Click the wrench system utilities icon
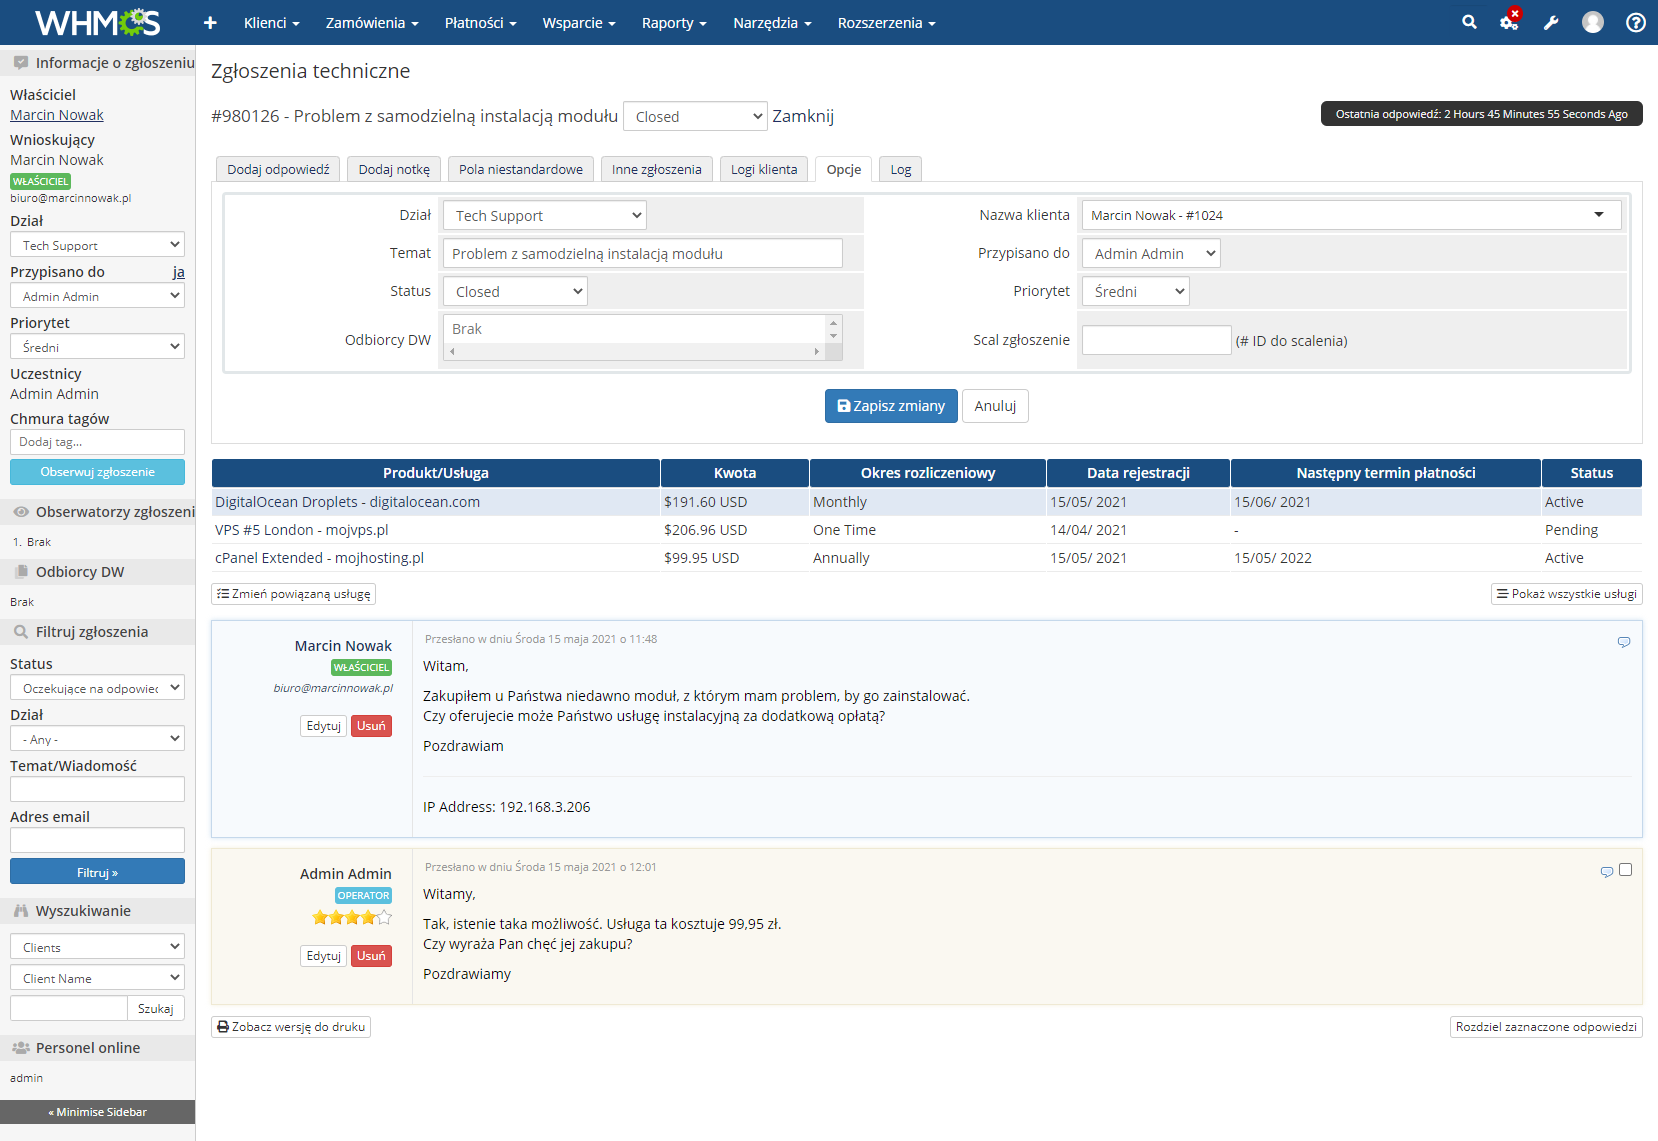The width and height of the screenshot is (1658, 1141). [1550, 22]
